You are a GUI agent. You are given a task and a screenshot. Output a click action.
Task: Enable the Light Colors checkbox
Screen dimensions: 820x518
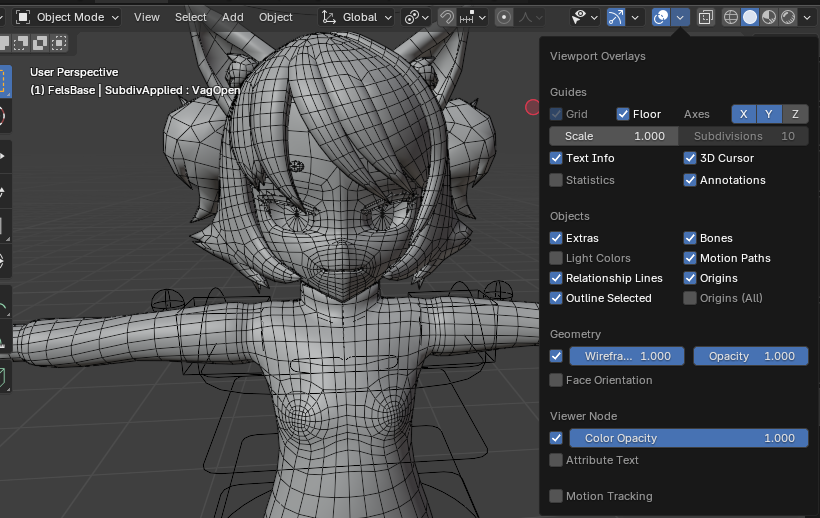point(556,258)
